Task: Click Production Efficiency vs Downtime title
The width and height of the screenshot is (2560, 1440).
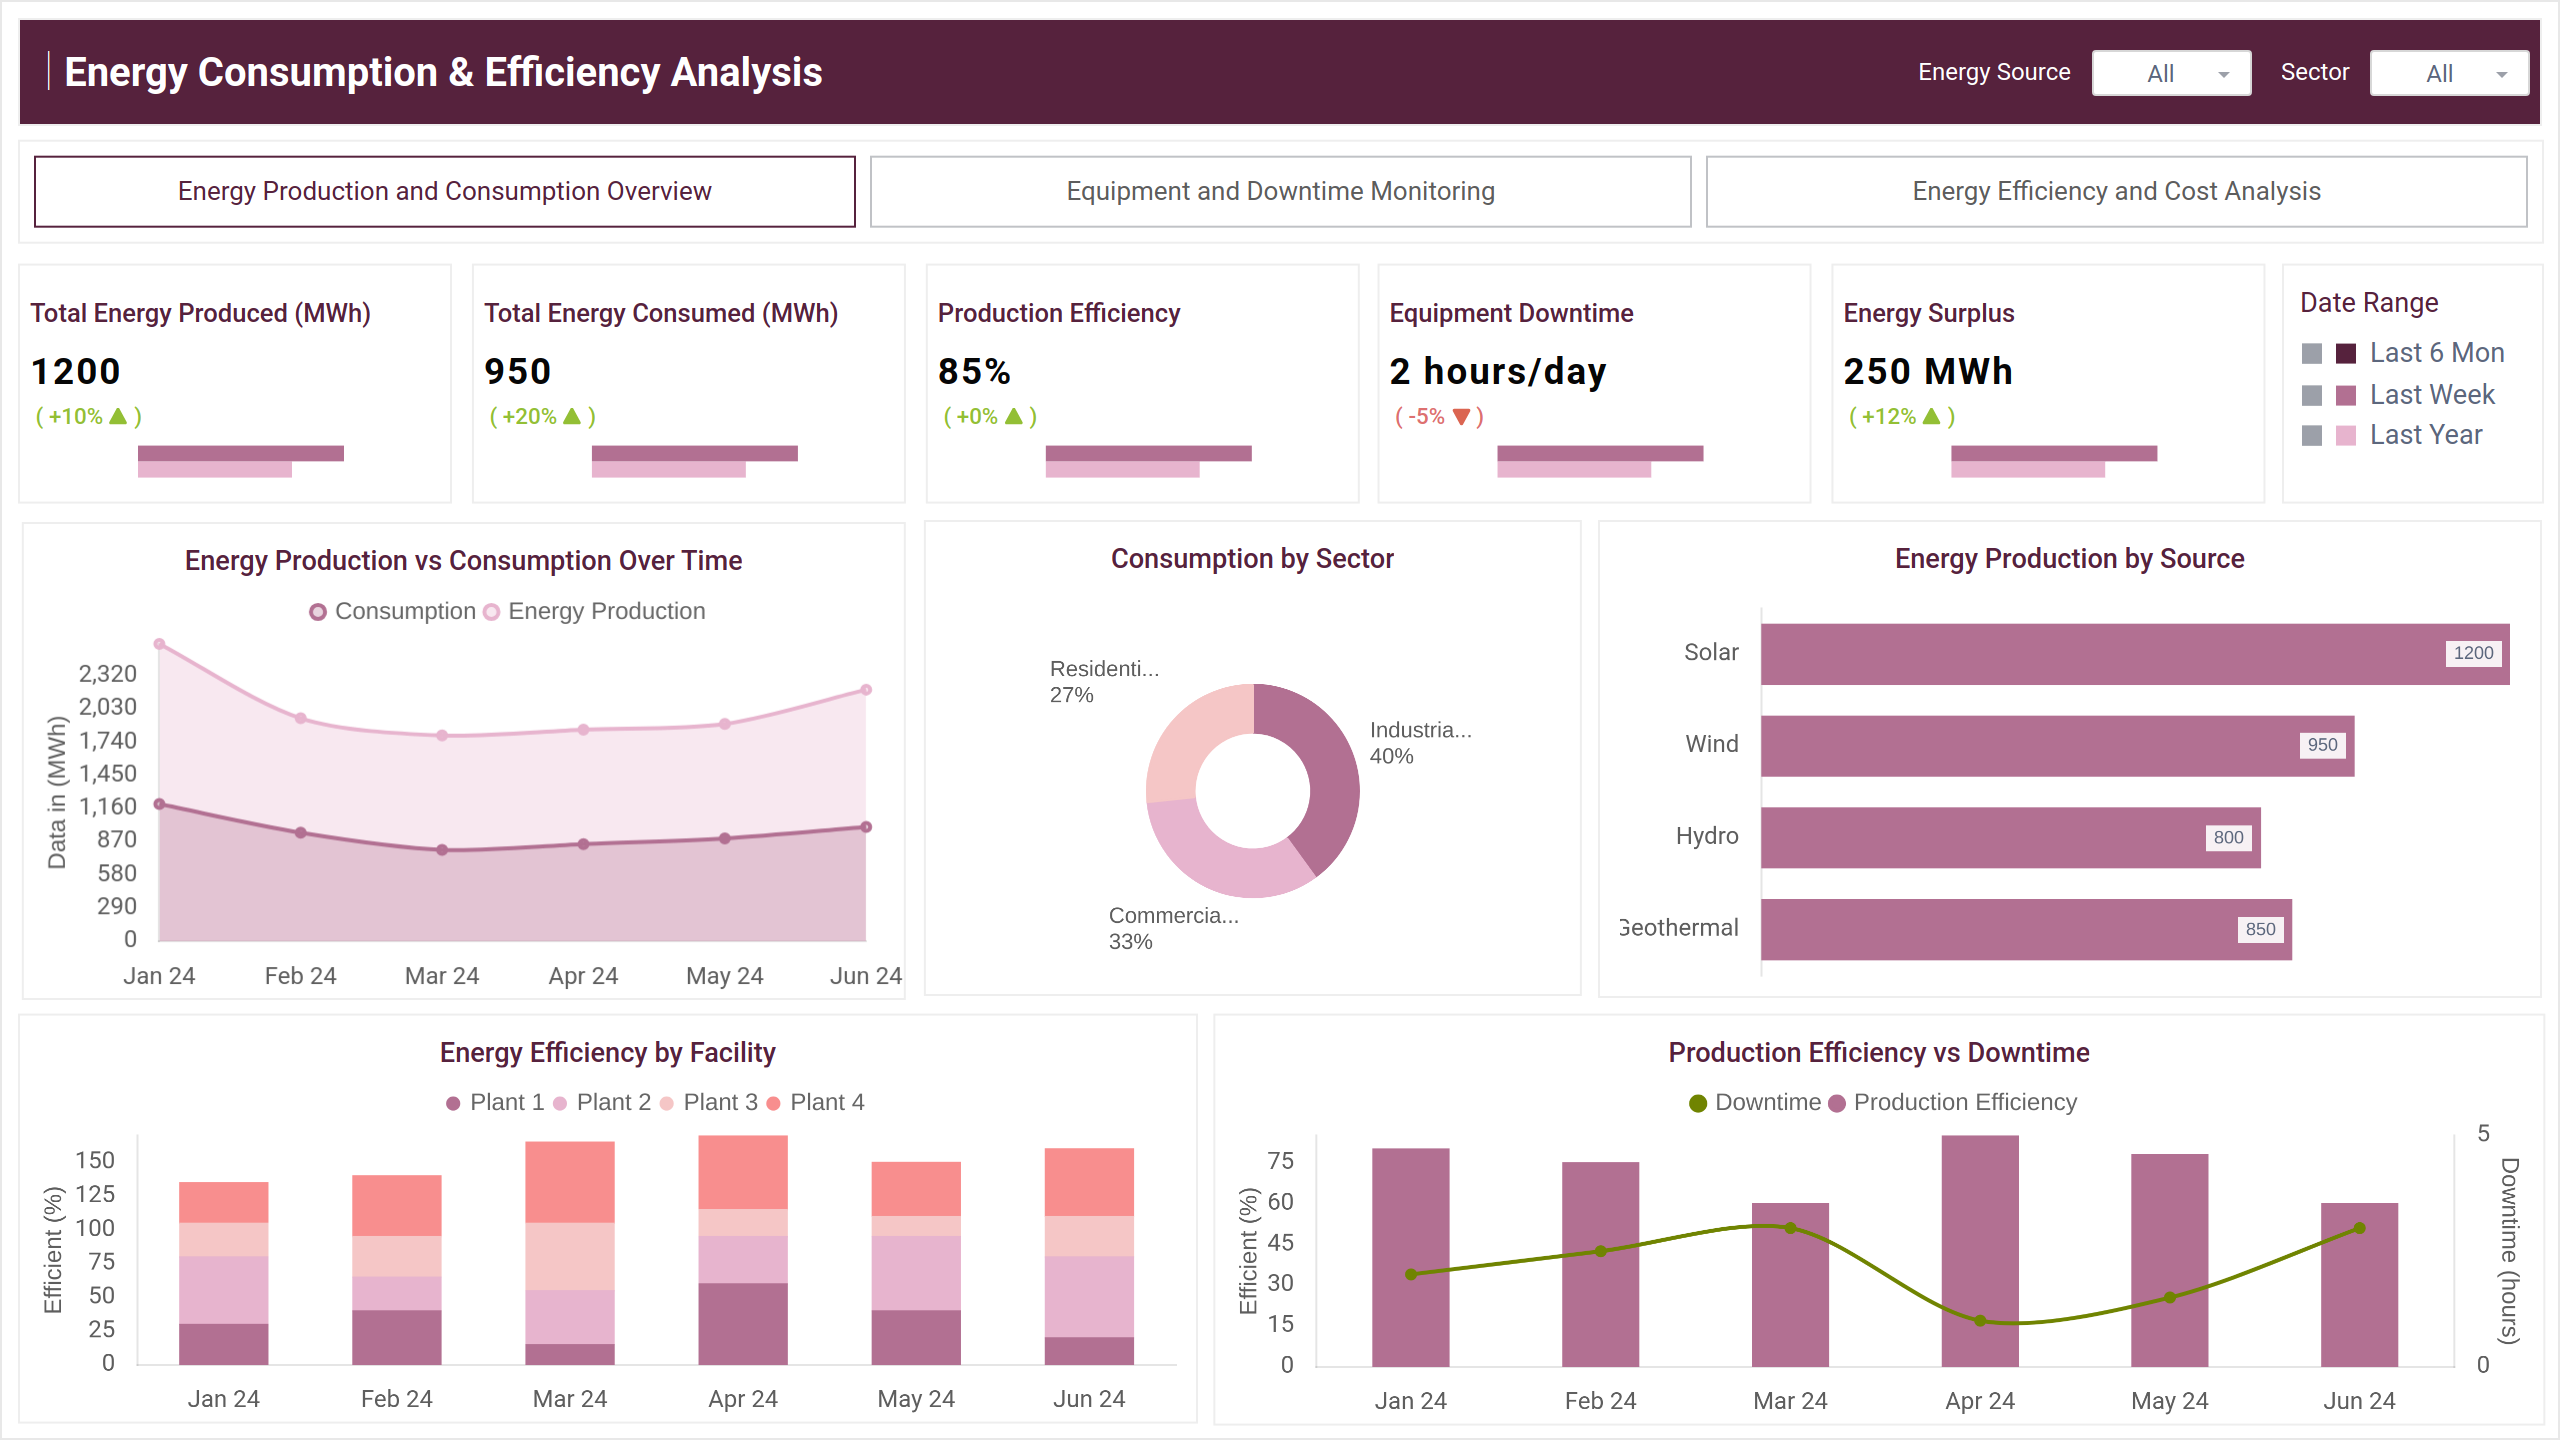Action: pos(1878,1053)
